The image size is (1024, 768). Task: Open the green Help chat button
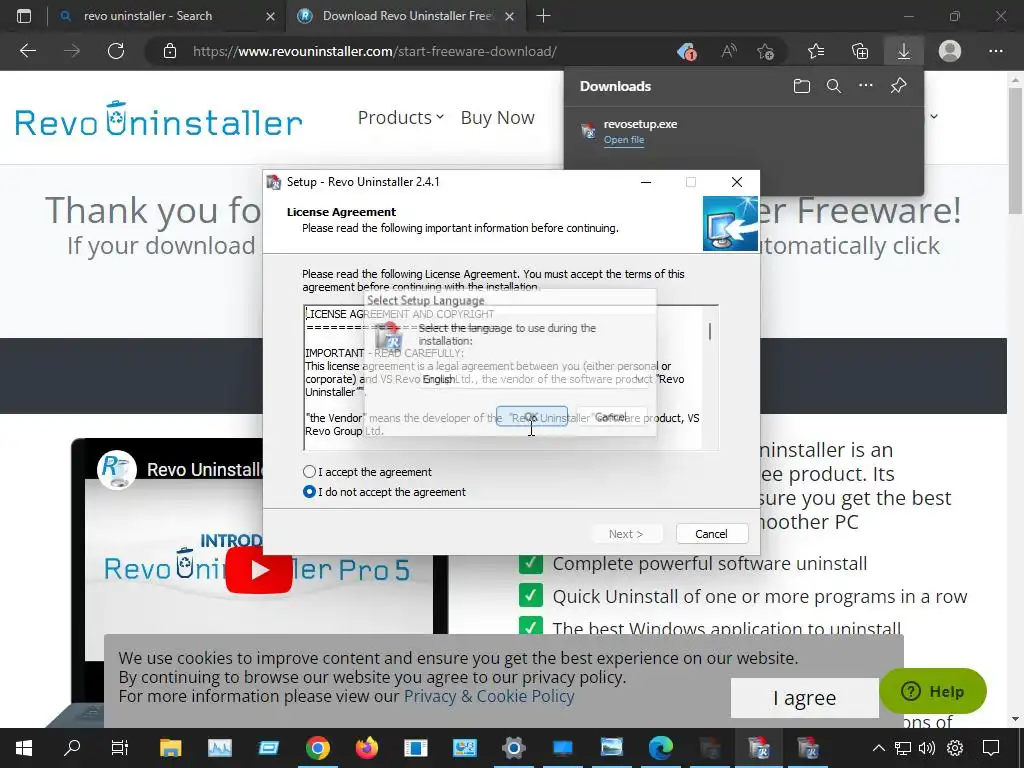coord(933,691)
